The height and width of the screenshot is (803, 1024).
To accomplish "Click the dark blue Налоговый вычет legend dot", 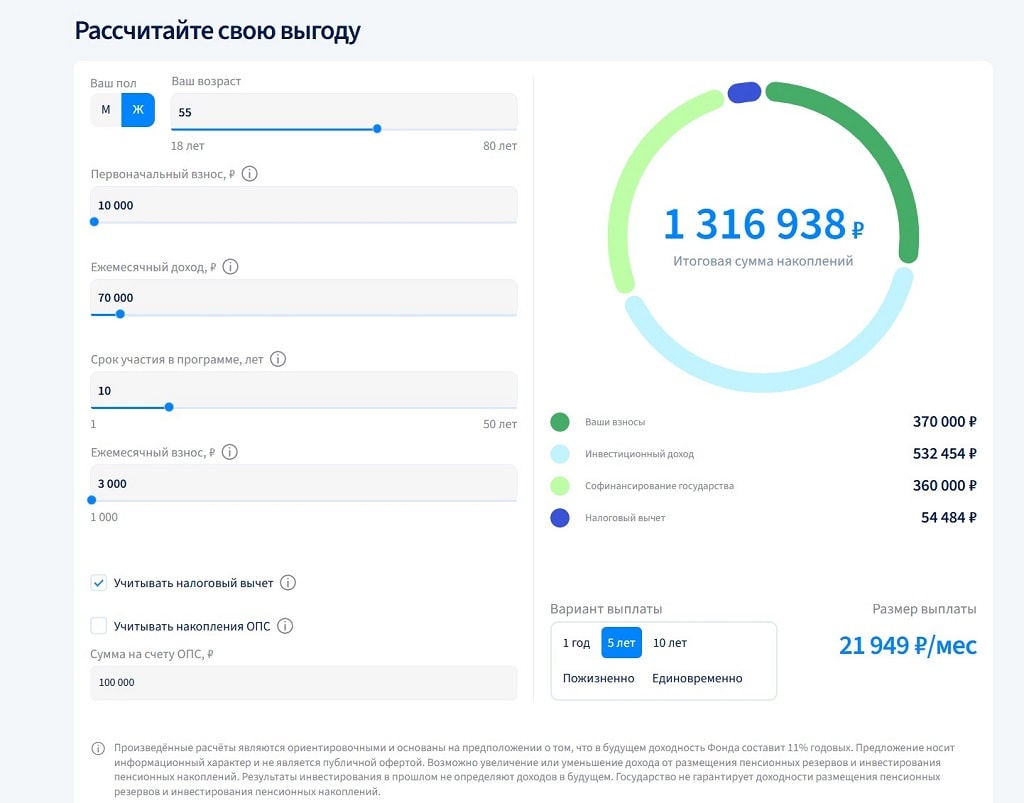I will click(560, 518).
